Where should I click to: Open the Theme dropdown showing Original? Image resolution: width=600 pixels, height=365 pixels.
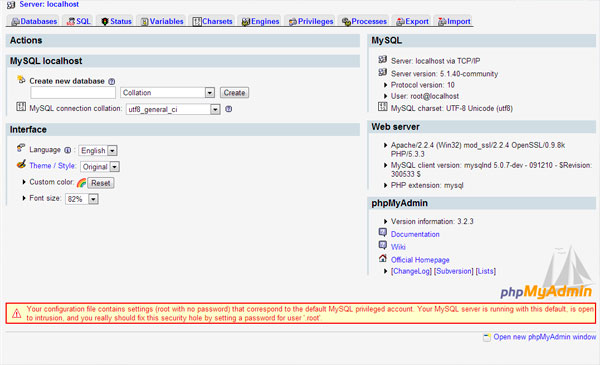point(100,167)
